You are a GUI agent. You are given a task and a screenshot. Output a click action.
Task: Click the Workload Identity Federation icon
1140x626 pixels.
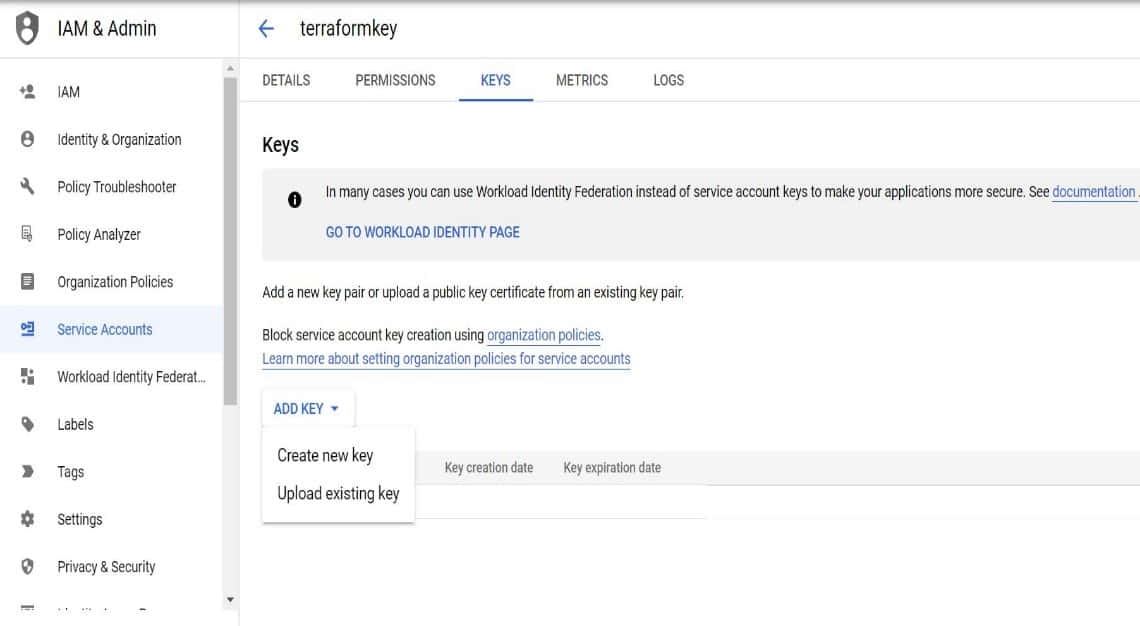(x=27, y=377)
